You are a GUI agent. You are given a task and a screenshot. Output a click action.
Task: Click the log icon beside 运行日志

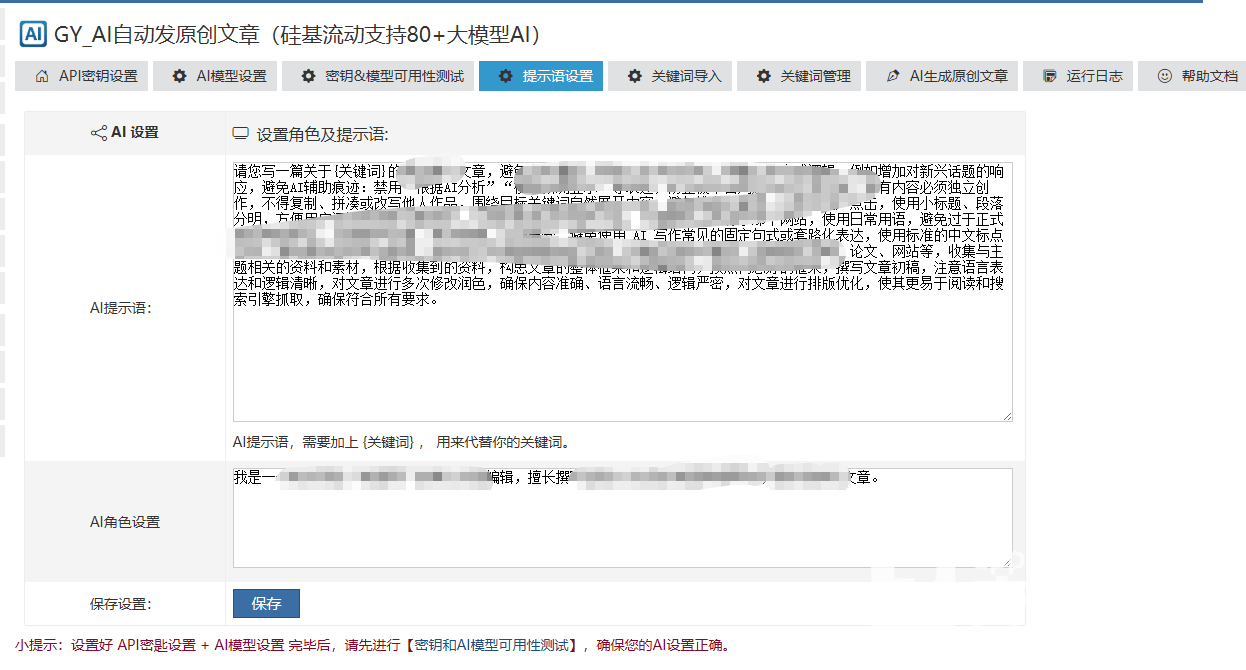(1049, 76)
